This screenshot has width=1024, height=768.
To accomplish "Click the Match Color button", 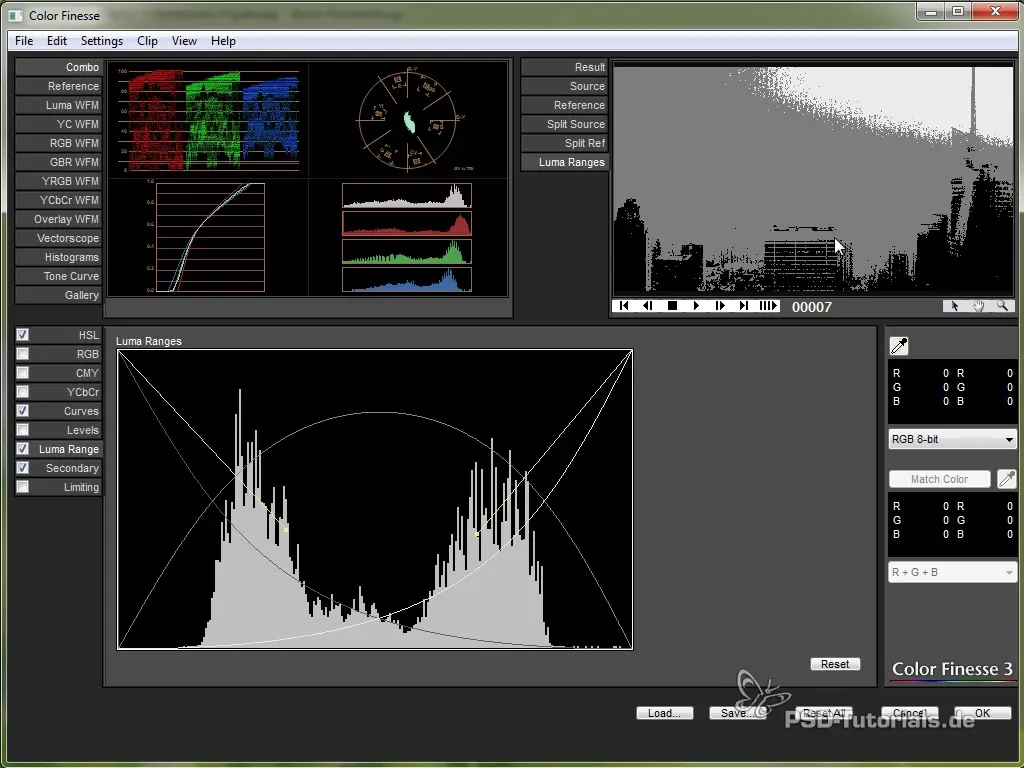I will click(x=940, y=479).
